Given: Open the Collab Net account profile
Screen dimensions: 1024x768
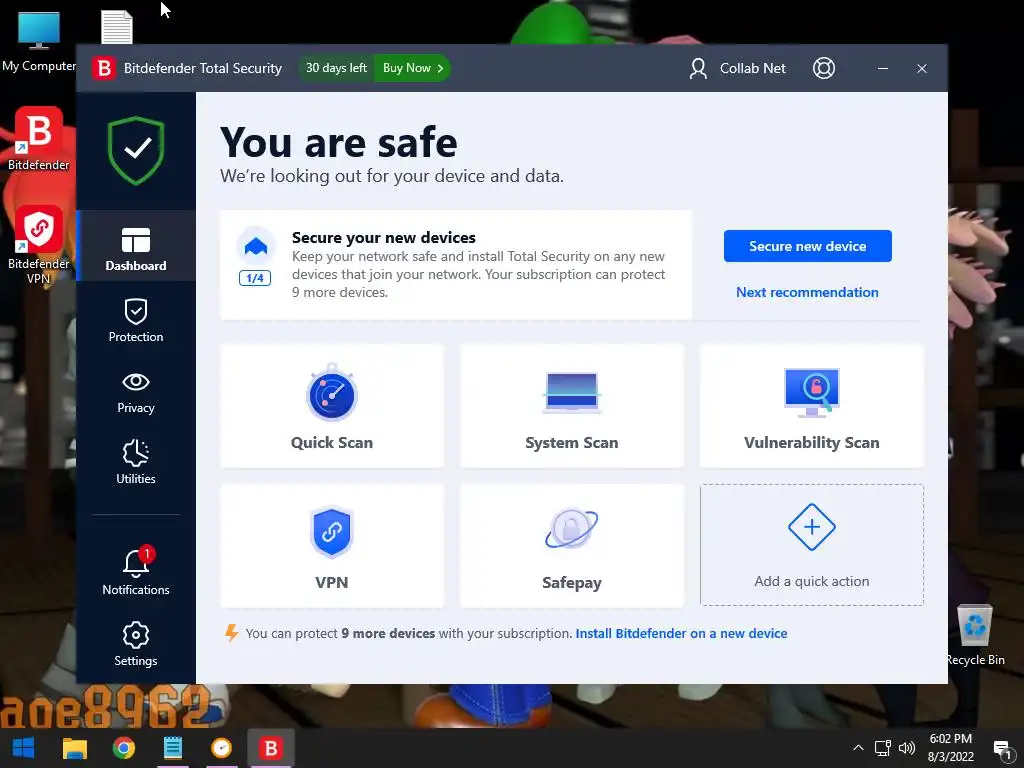Looking at the screenshot, I should (737, 68).
